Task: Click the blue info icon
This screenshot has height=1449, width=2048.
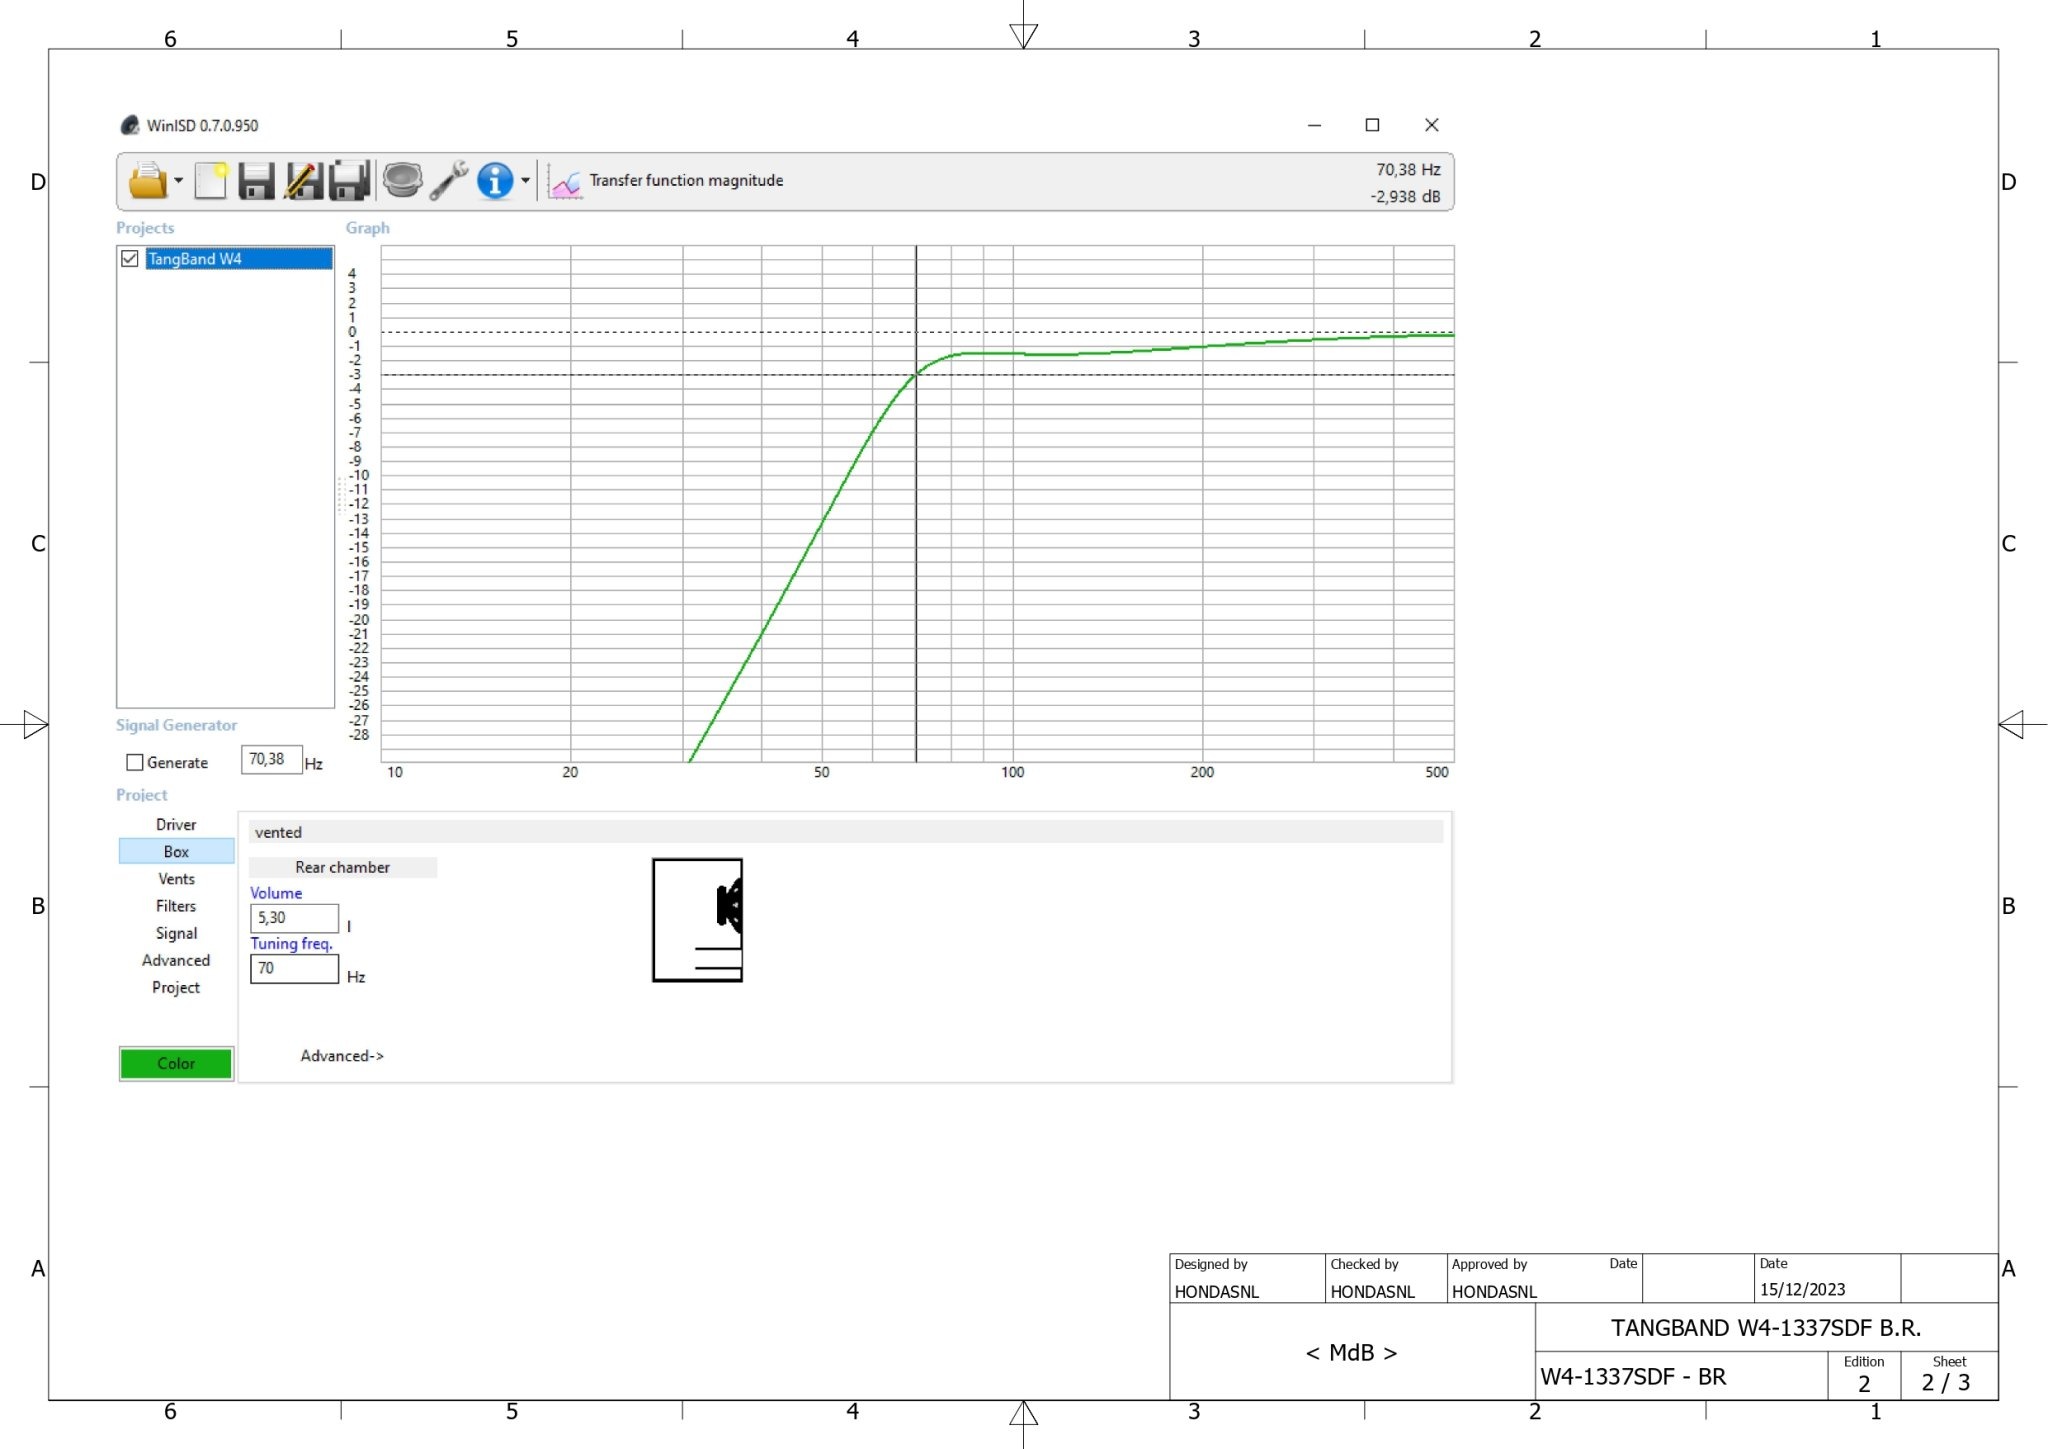Action: tap(495, 181)
